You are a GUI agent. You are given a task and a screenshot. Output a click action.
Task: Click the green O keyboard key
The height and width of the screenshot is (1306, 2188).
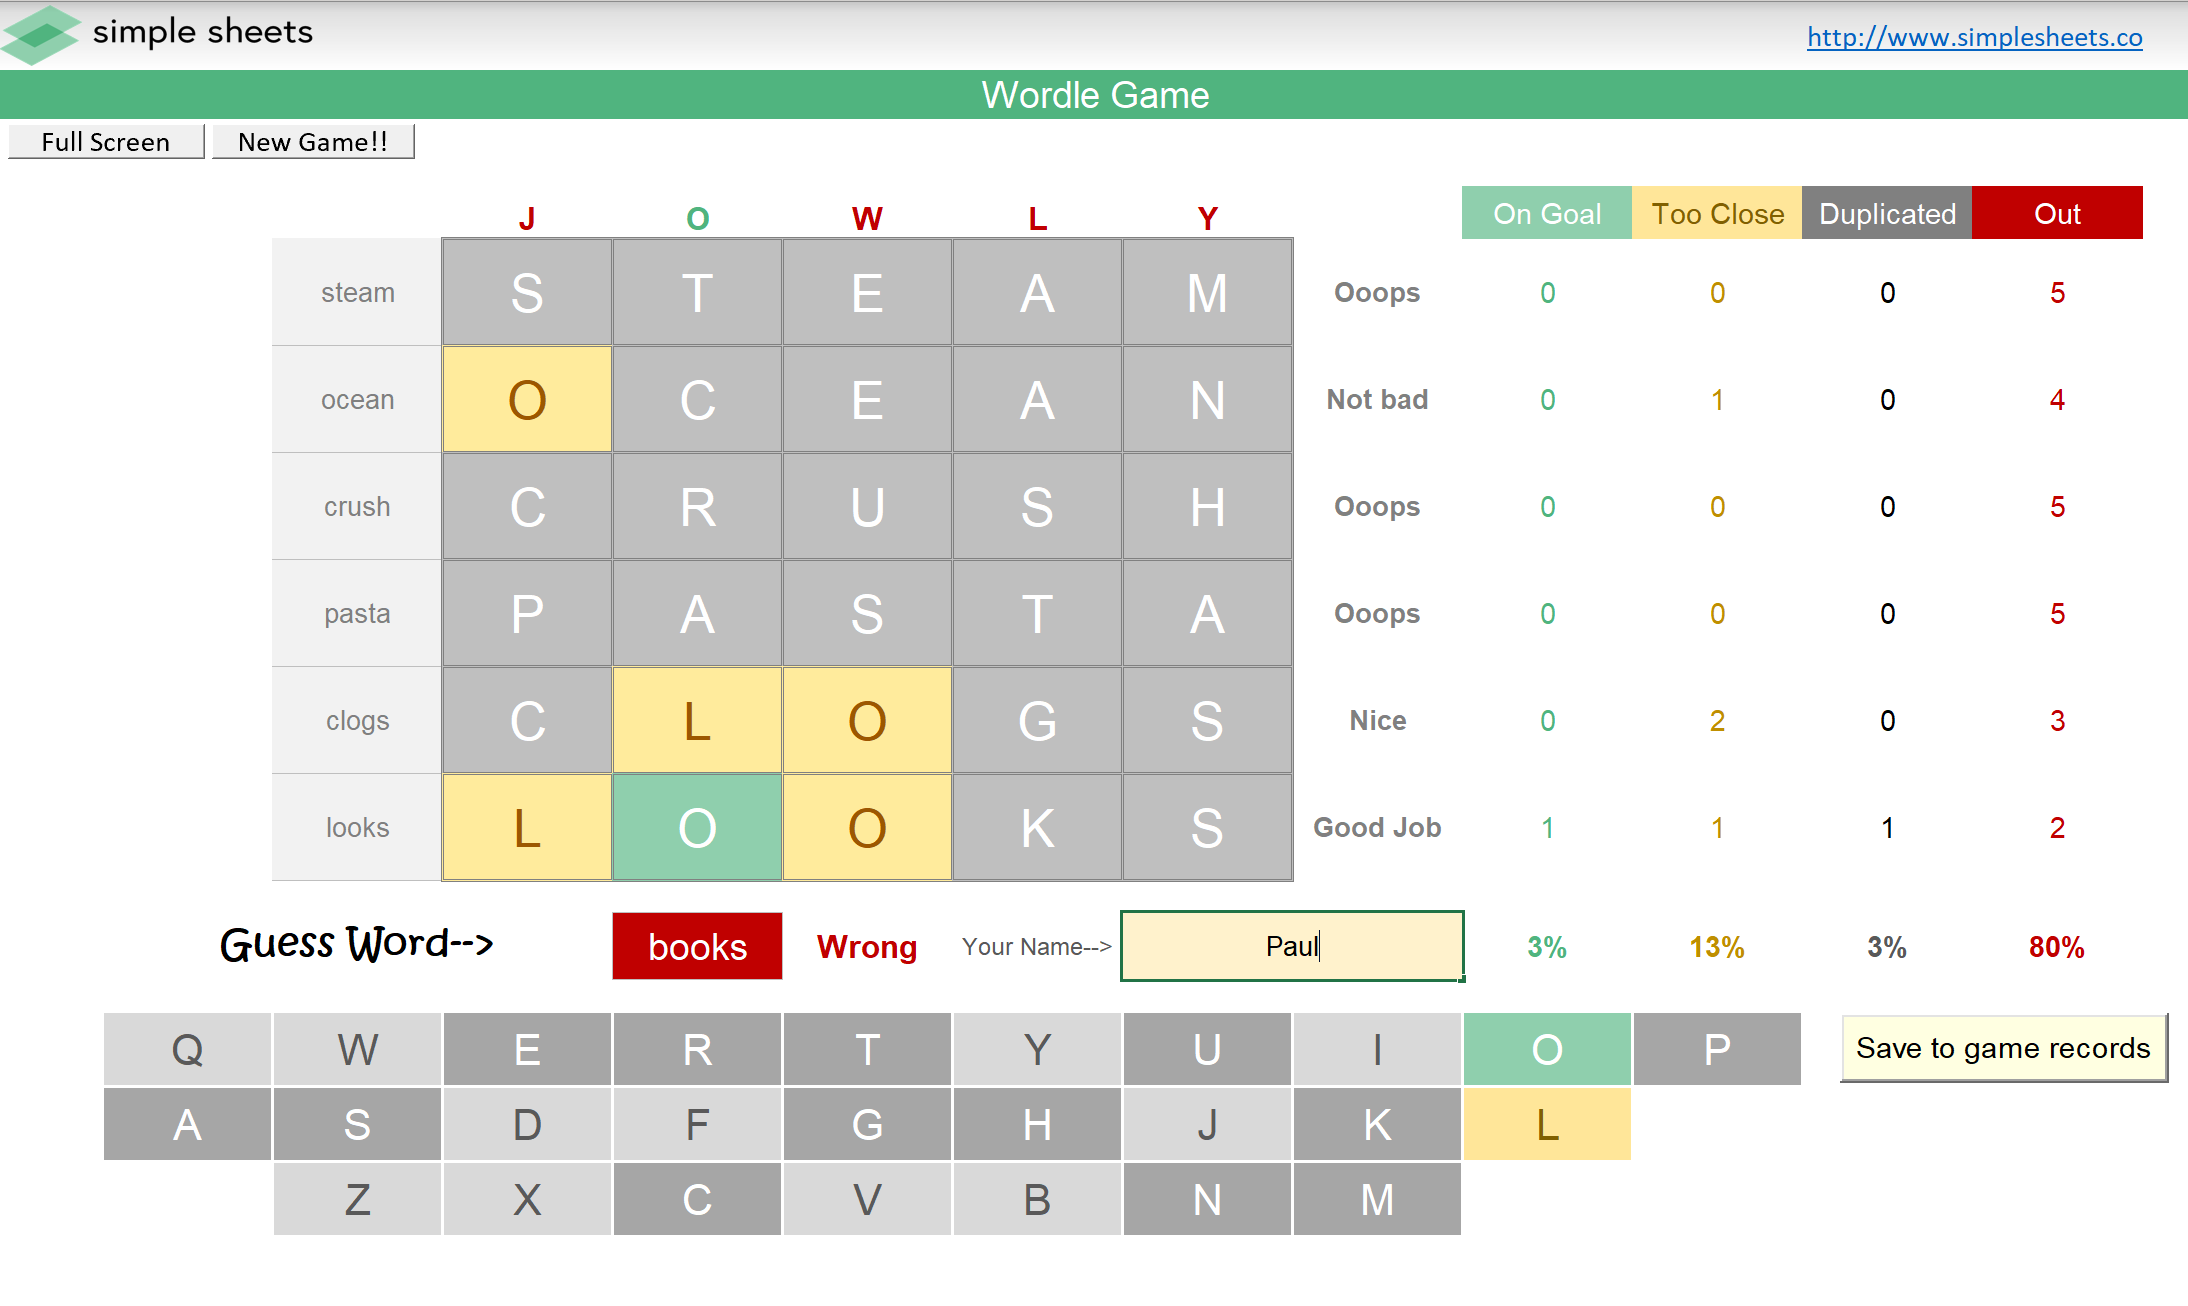(1546, 1049)
